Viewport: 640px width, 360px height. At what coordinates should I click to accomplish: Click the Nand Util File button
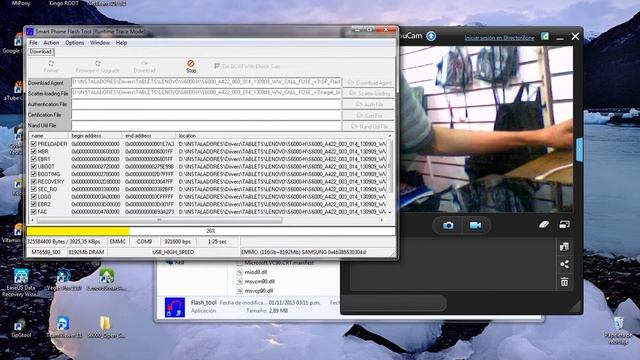pyautogui.click(x=369, y=127)
